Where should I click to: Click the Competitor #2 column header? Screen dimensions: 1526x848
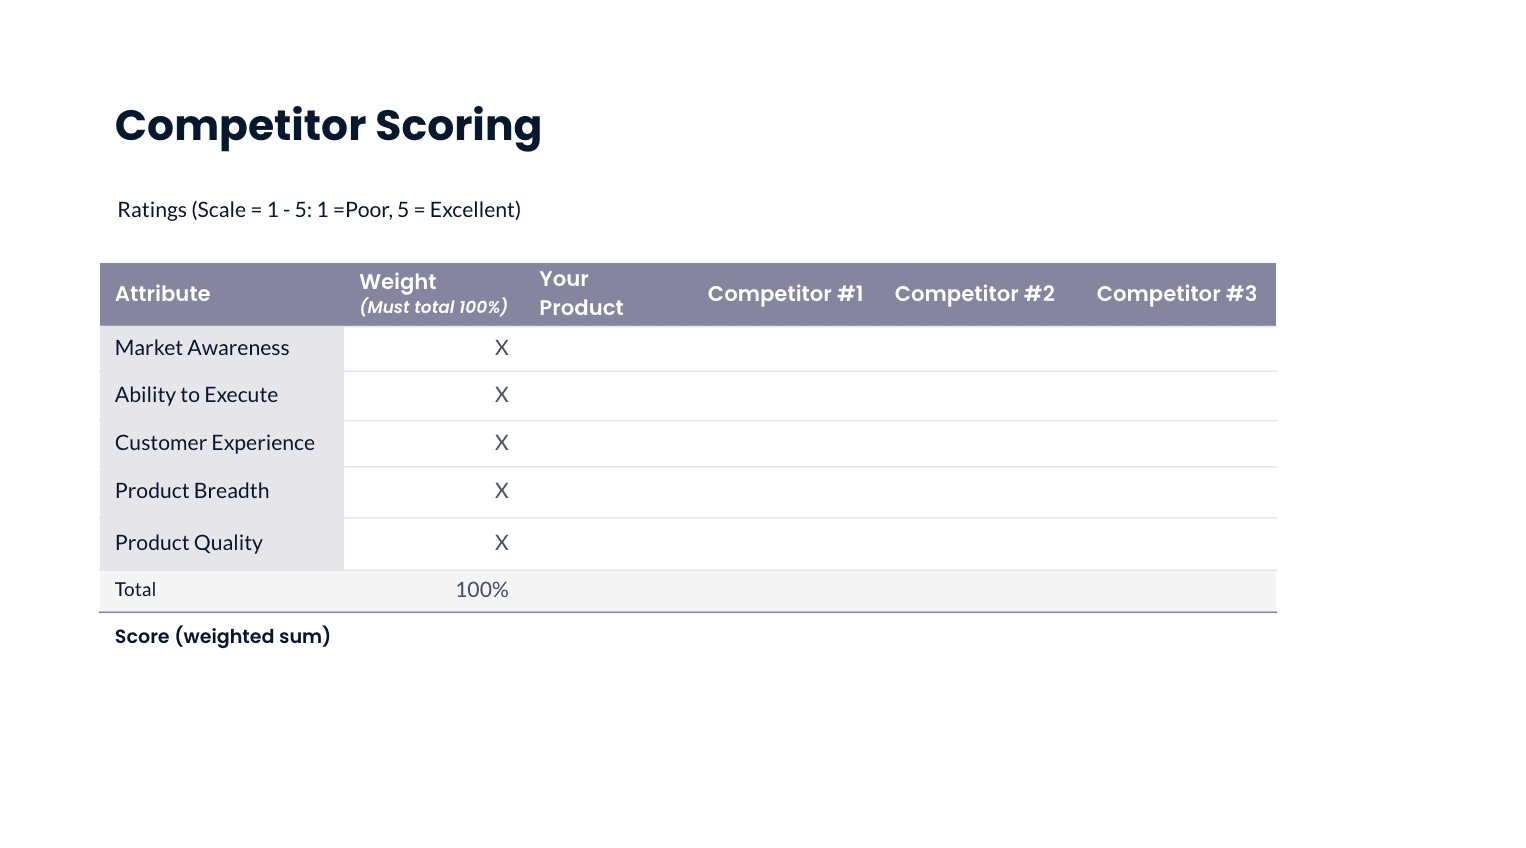coord(974,294)
